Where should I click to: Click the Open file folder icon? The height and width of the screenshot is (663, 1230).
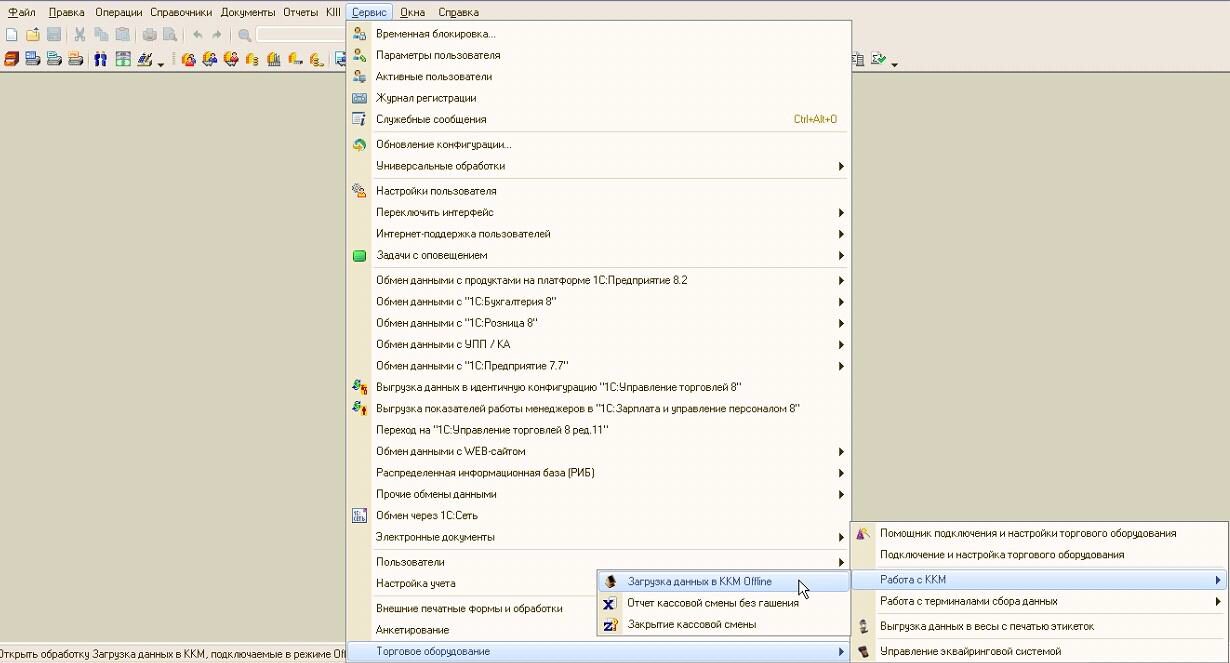click(33, 34)
